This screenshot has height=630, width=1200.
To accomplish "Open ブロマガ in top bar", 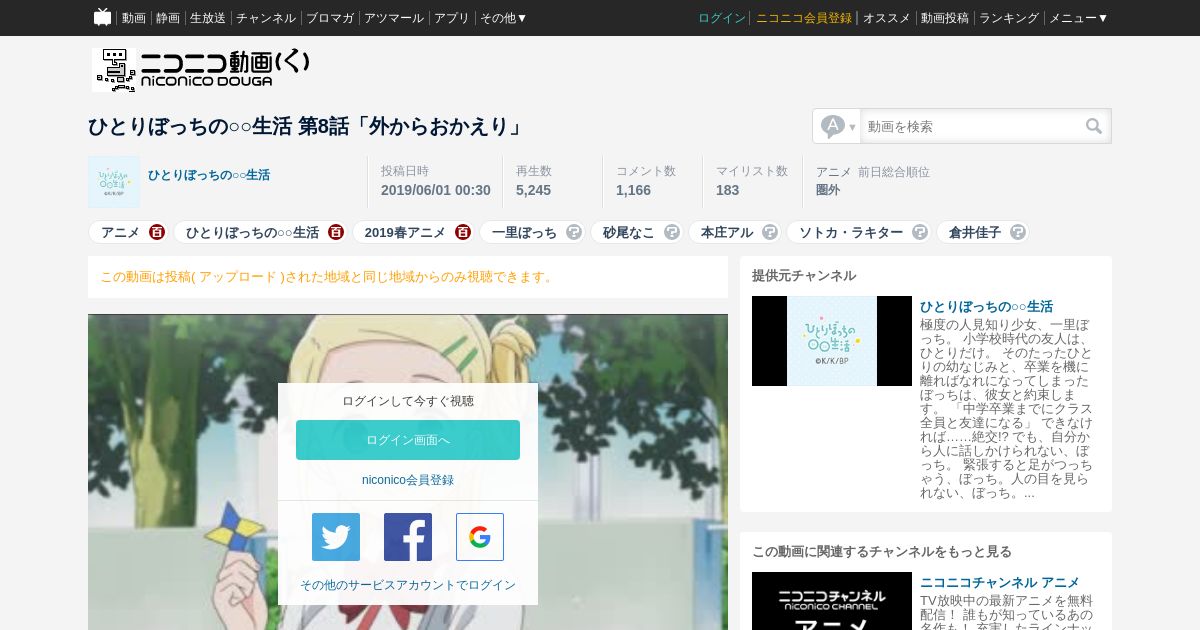I will click(330, 18).
